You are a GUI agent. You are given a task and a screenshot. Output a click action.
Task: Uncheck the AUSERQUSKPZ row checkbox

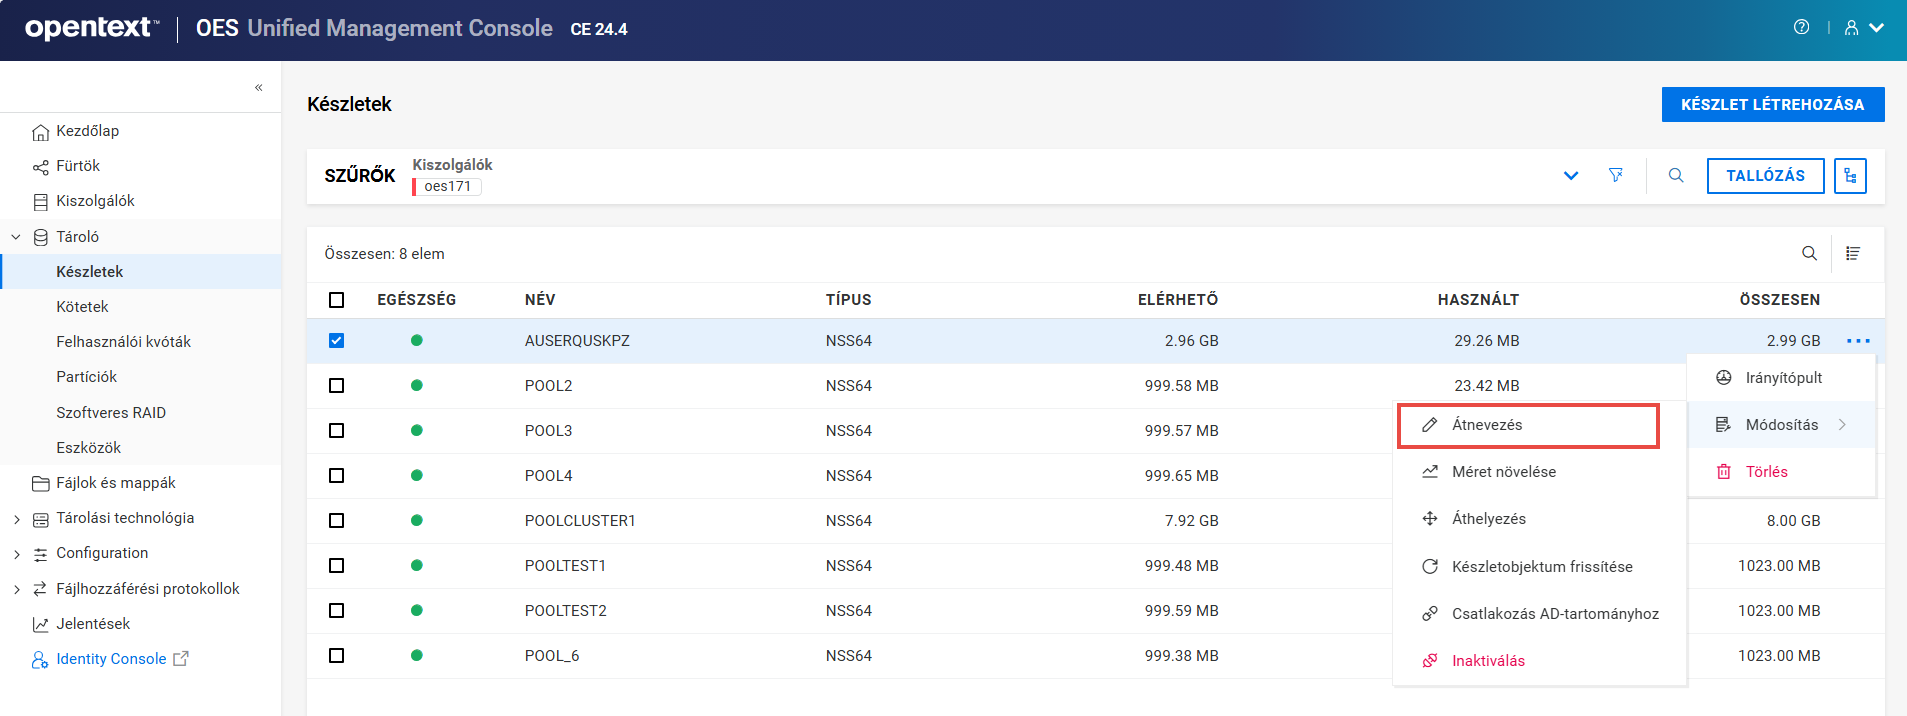click(336, 341)
